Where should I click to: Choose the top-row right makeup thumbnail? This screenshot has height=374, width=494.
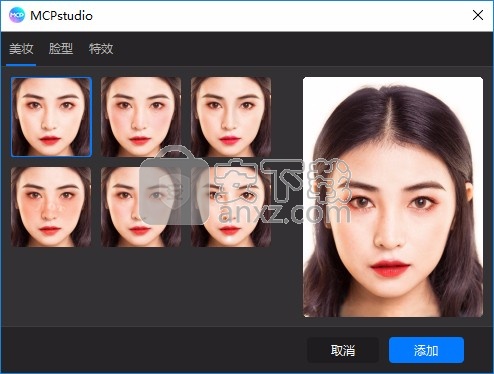[x=231, y=117]
